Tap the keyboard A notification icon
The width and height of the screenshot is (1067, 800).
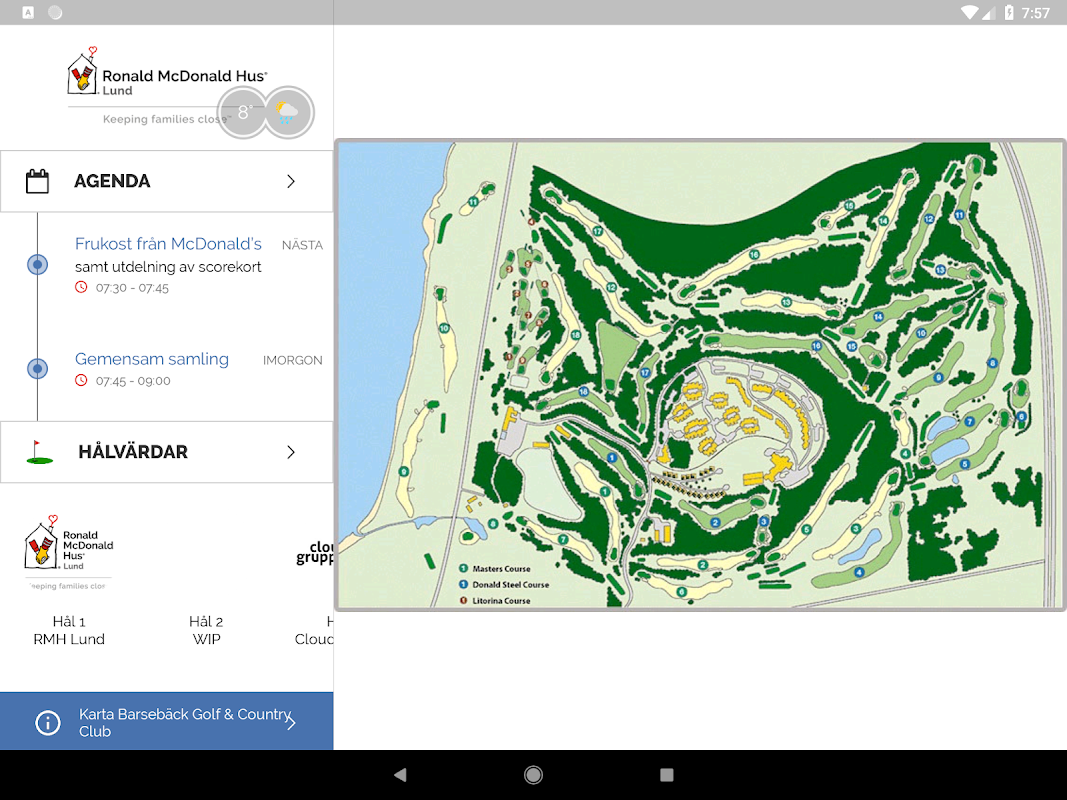click(x=28, y=12)
